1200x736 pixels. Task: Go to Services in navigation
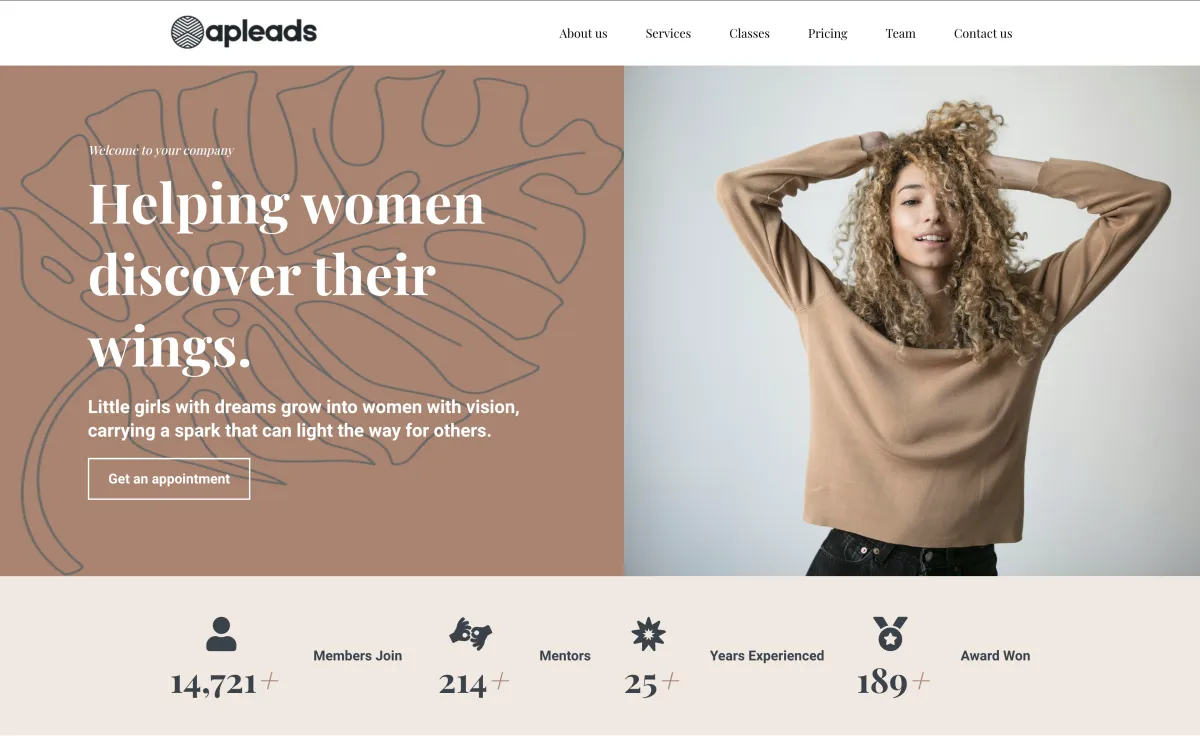pos(668,33)
